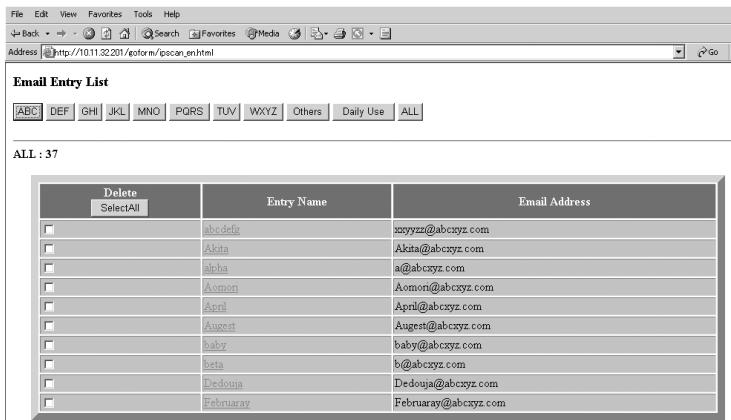Open the Tools menu
The width and height of the screenshot is (731, 420).
[x=143, y=14]
